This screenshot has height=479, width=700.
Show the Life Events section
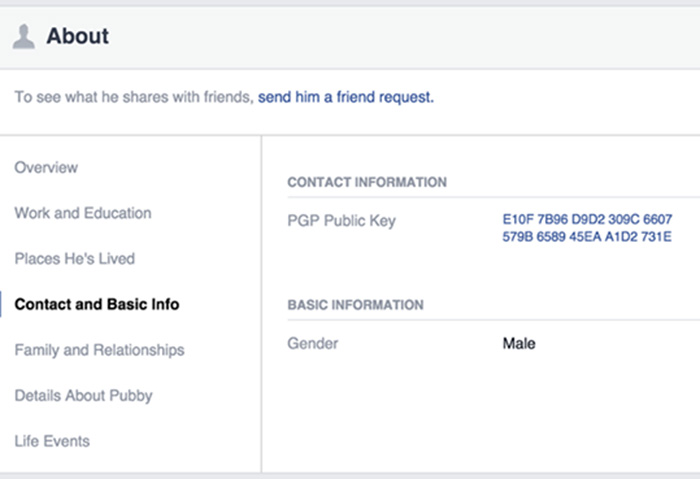point(52,441)
